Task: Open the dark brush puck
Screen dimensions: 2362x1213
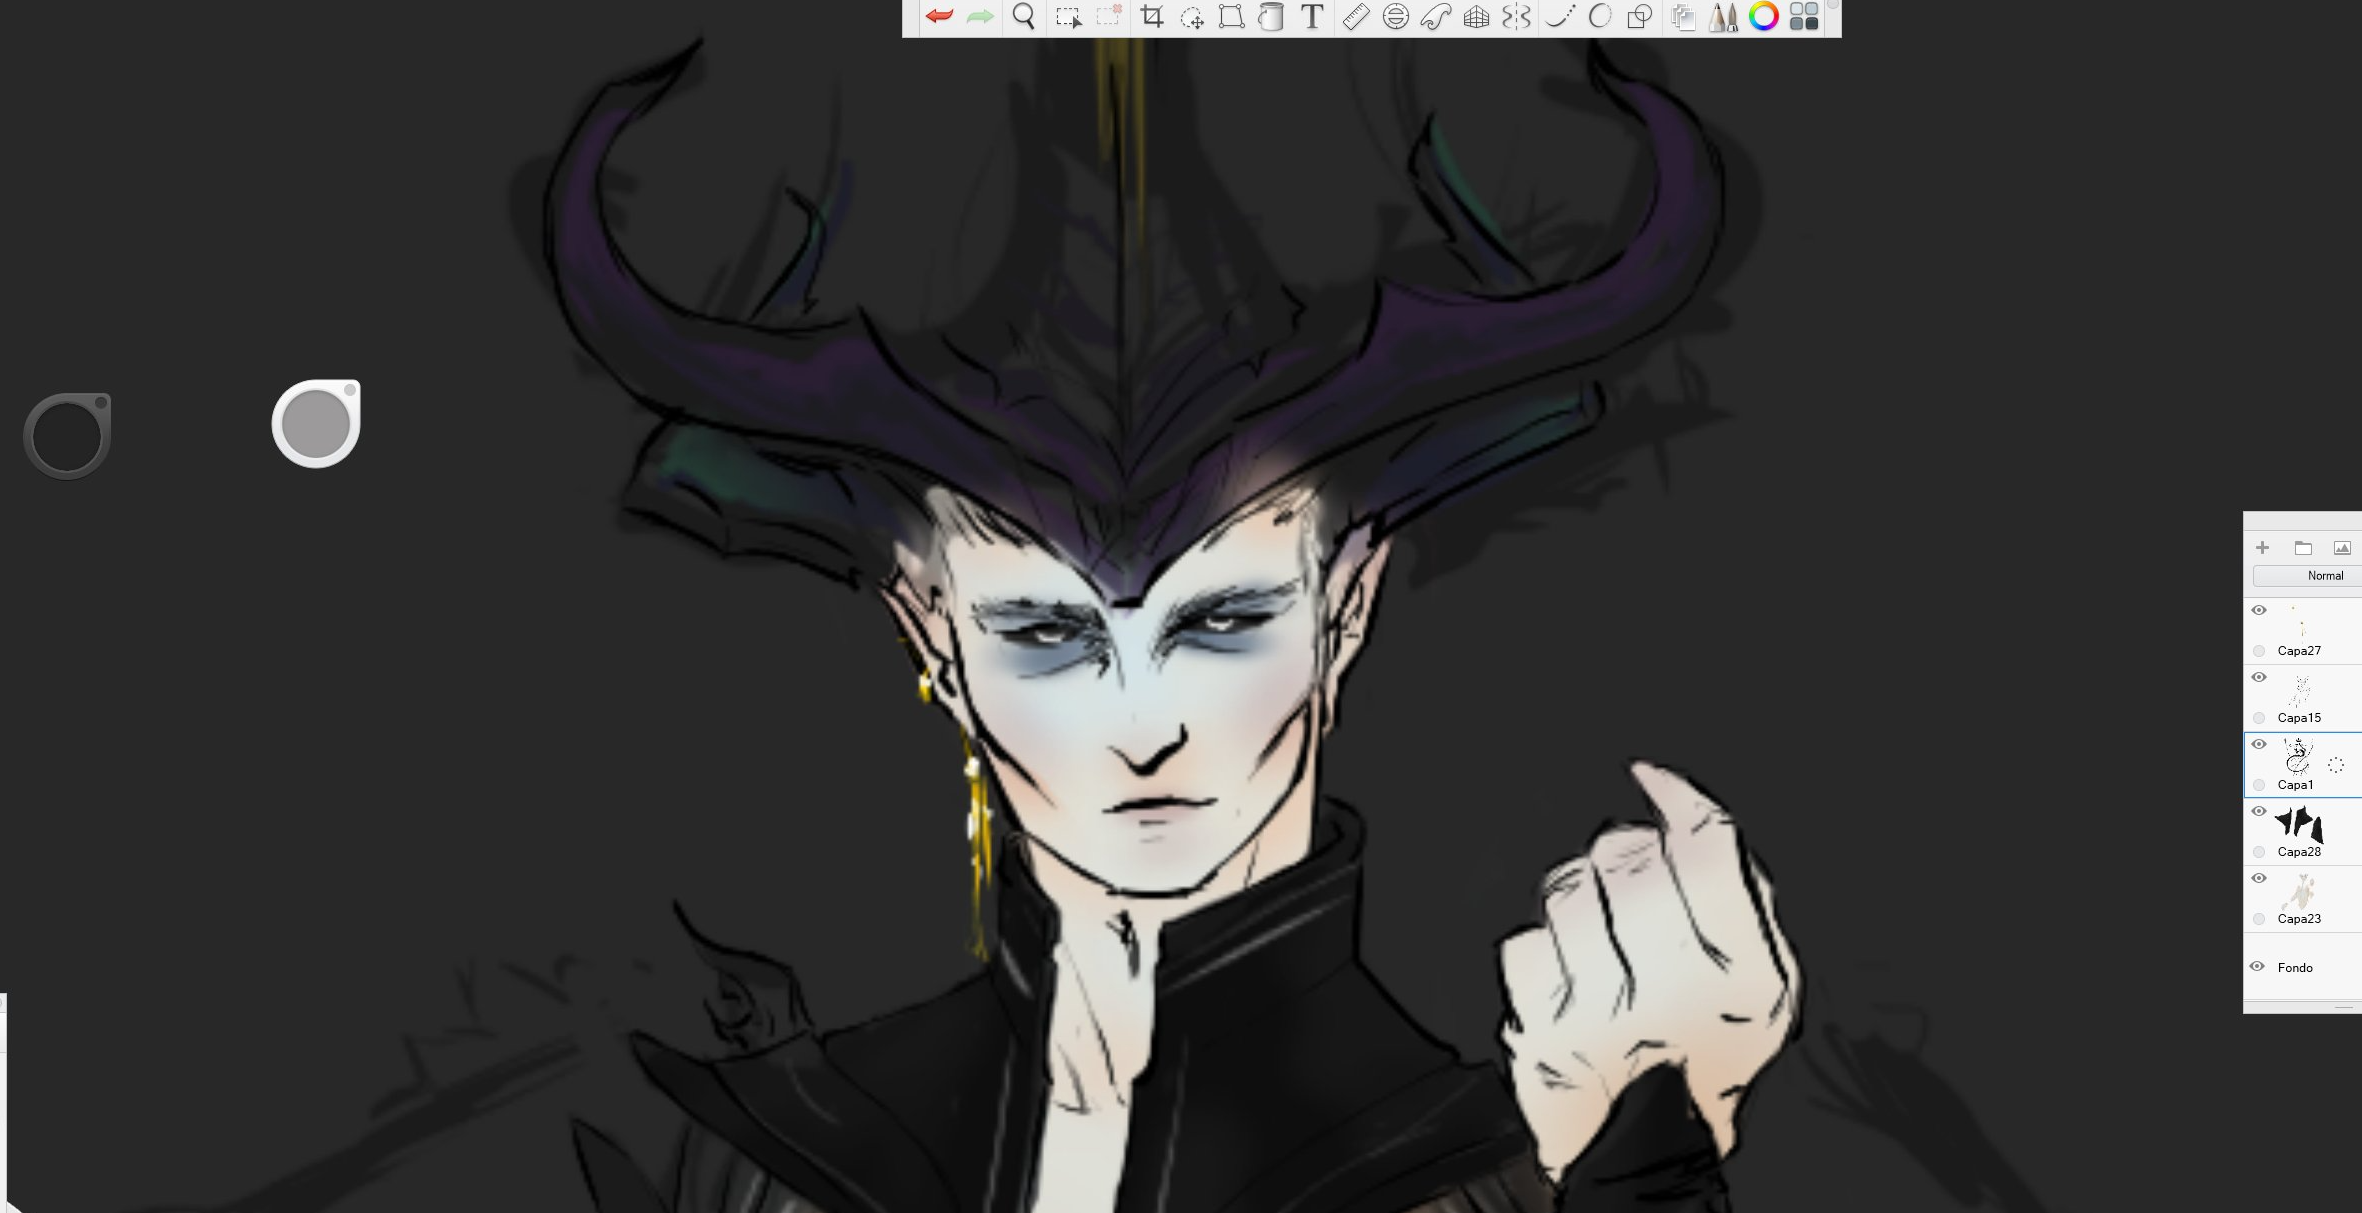Action: click(67, 436)
